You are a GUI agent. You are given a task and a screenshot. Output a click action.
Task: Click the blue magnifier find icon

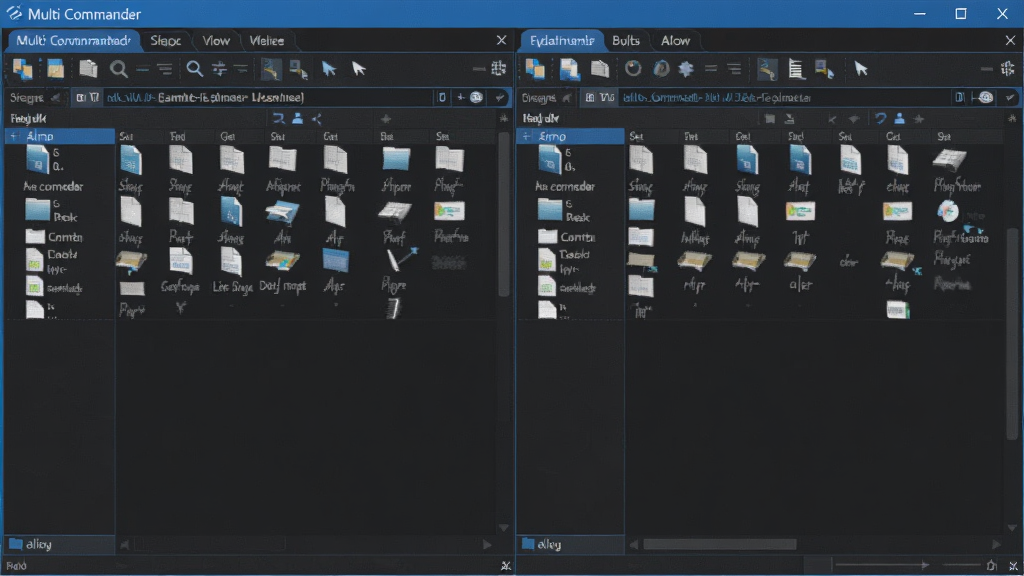pos(194,69)
